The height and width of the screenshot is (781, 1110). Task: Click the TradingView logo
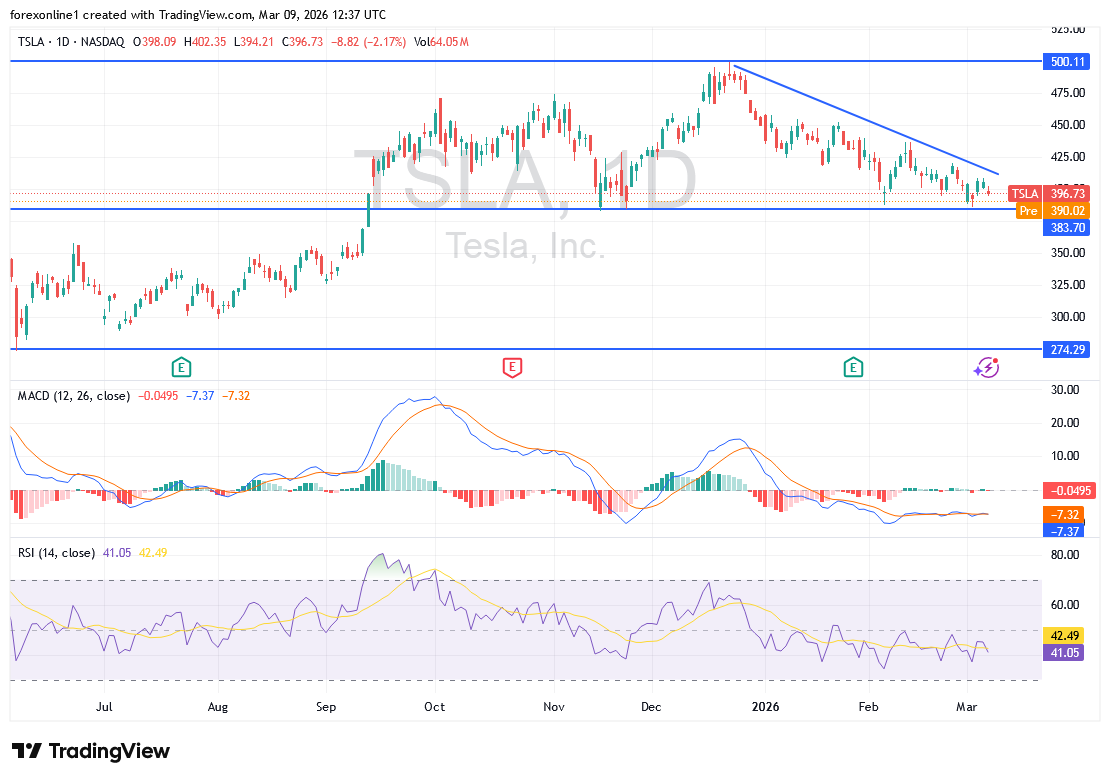point(91,751)
